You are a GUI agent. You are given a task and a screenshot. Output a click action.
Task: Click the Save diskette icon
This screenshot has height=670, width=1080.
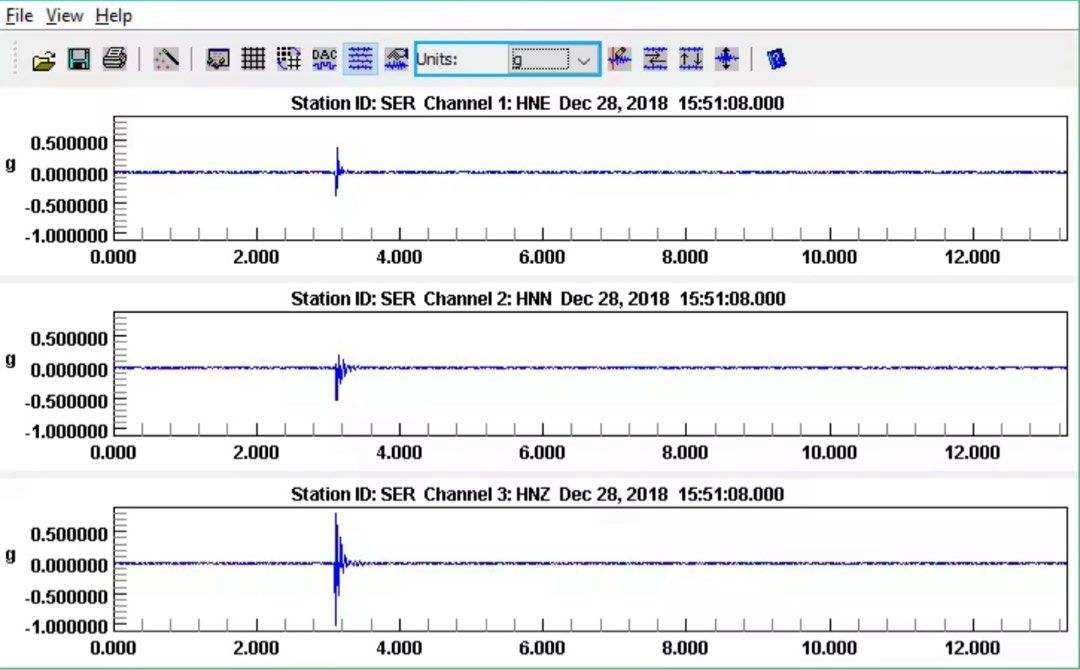[x=78, y=58]
